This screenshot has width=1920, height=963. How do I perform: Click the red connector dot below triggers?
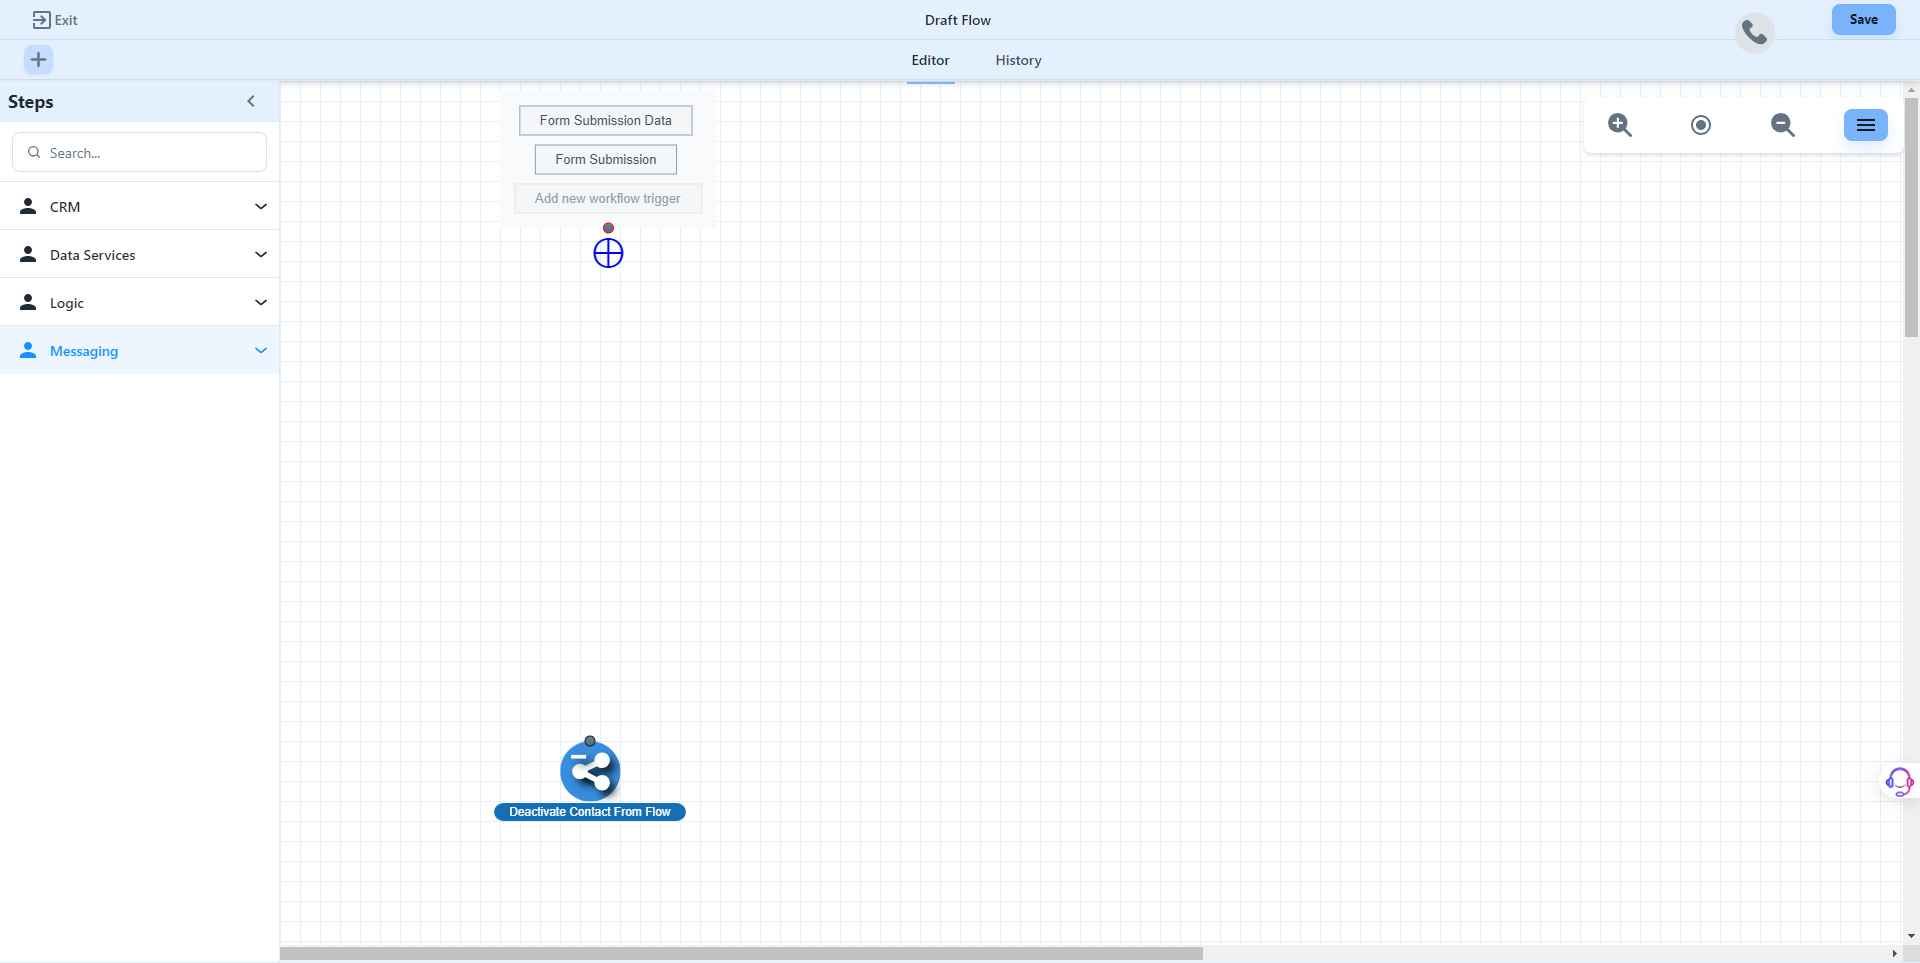click(x=608, y=228)
